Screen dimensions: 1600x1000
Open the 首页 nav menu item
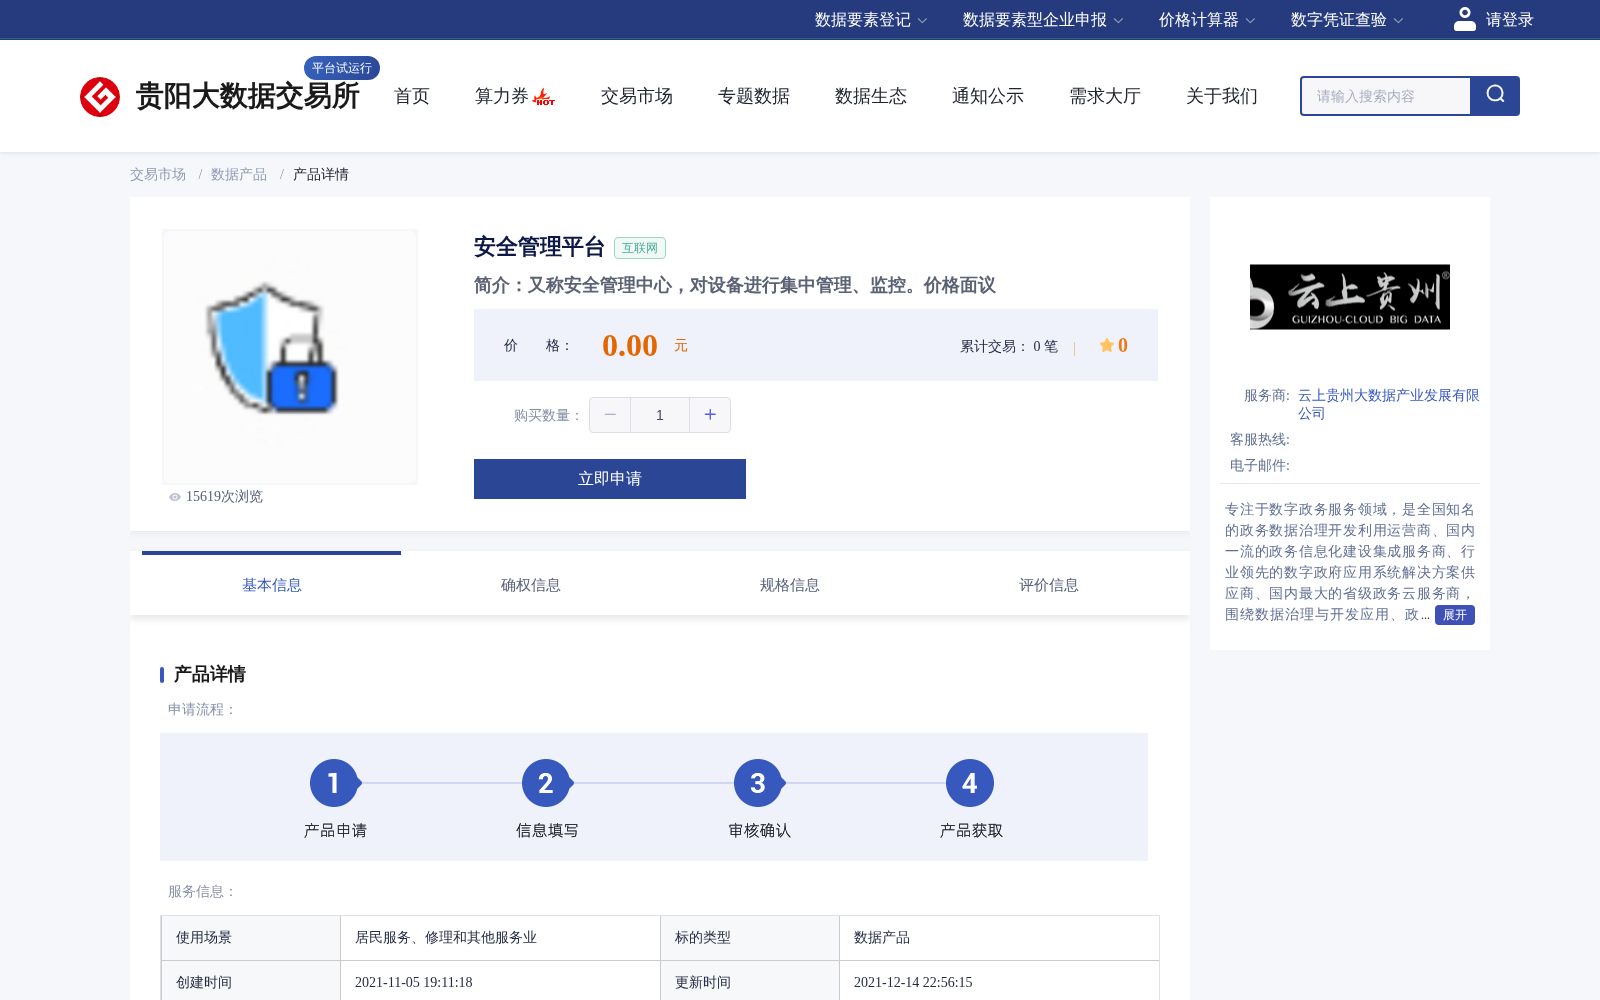pos(412,96)
